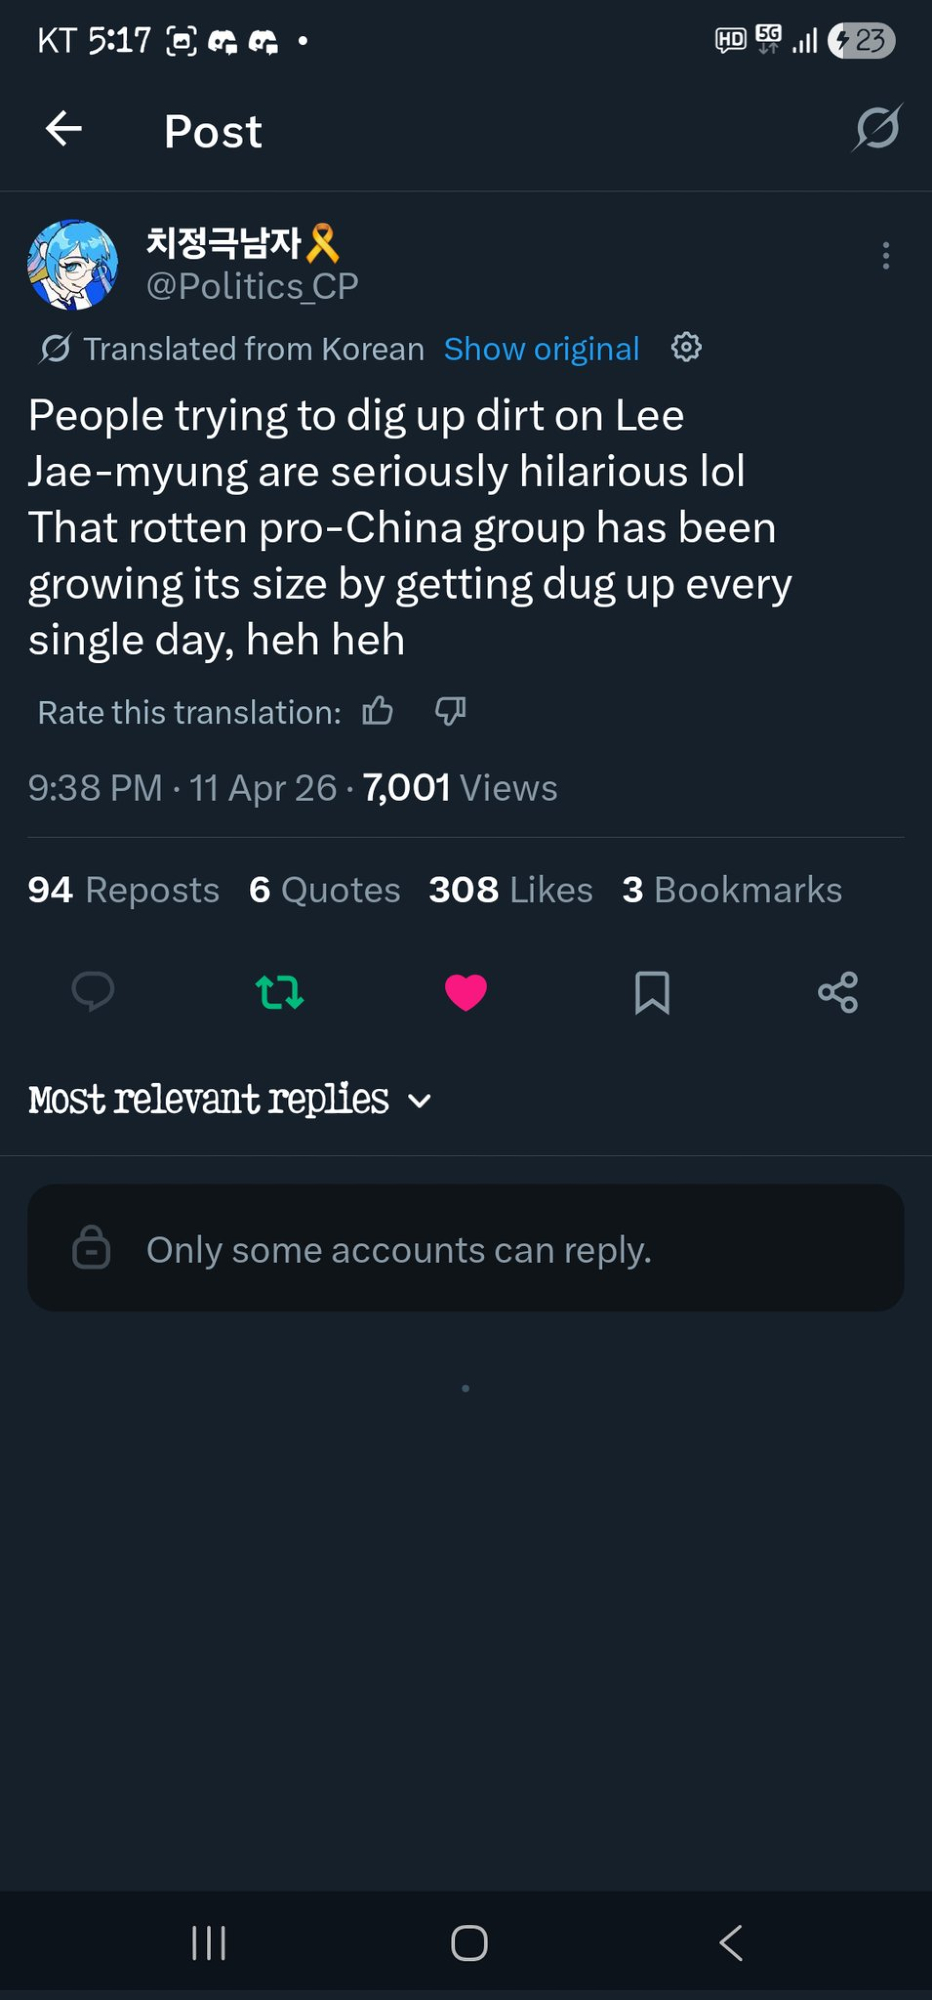This screenshot has height=2000, width=932.
Task: Unlike the post with pink heart
Action: click(x=466, y=992)
